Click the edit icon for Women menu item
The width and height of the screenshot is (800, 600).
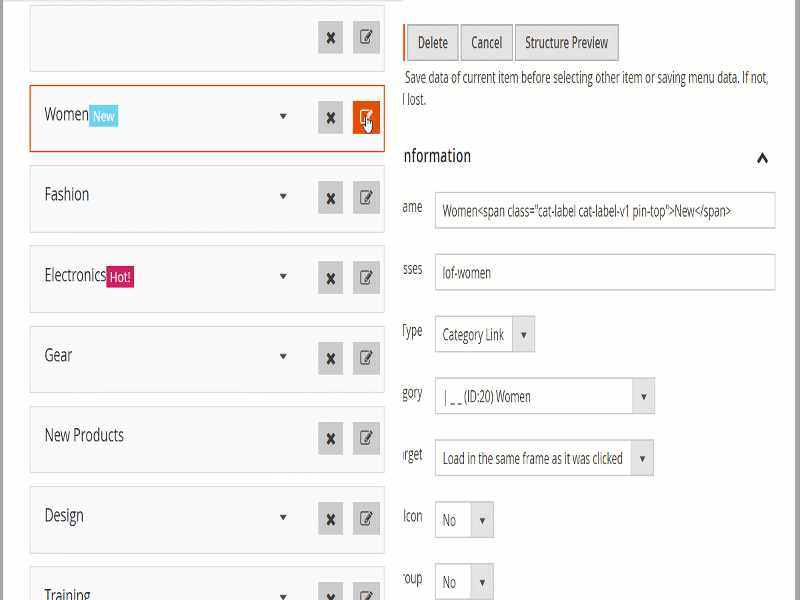pos(366,117)
